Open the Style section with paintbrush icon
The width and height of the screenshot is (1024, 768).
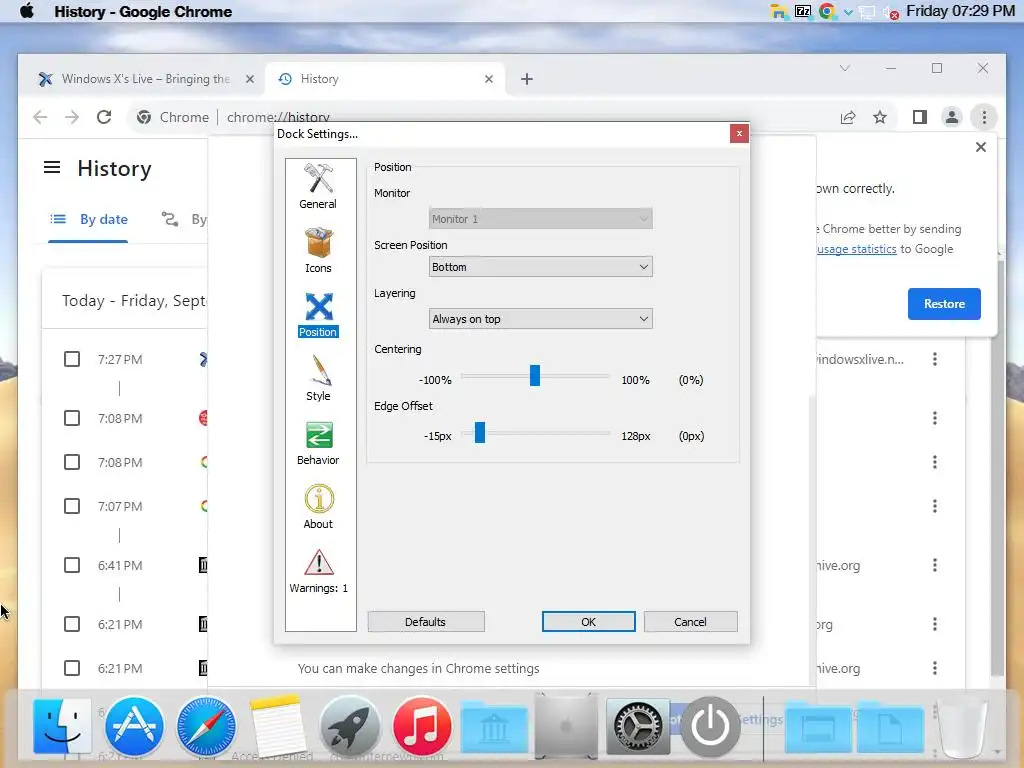[318, 378]
